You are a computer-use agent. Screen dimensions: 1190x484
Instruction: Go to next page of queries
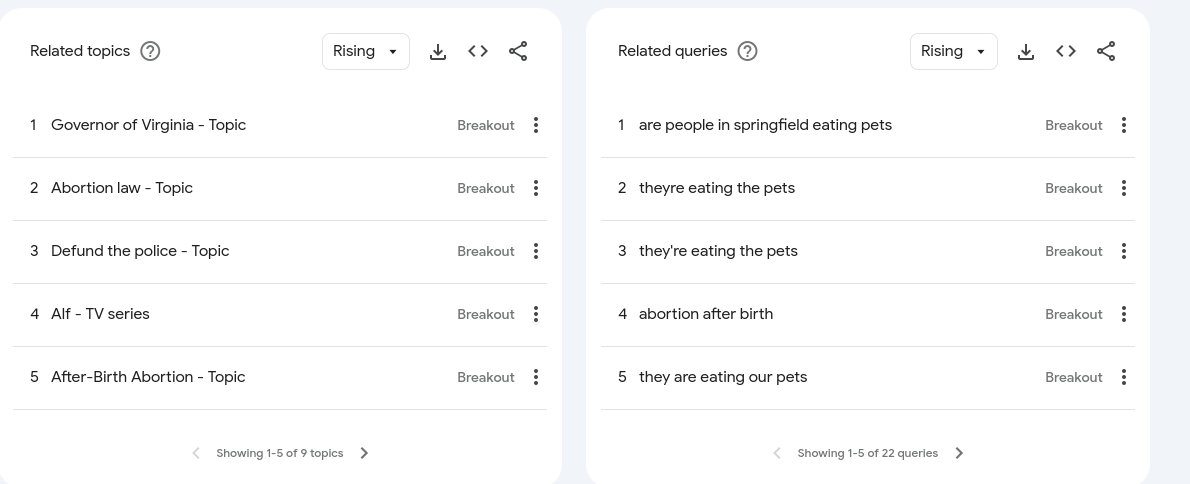tap(959, 453)
